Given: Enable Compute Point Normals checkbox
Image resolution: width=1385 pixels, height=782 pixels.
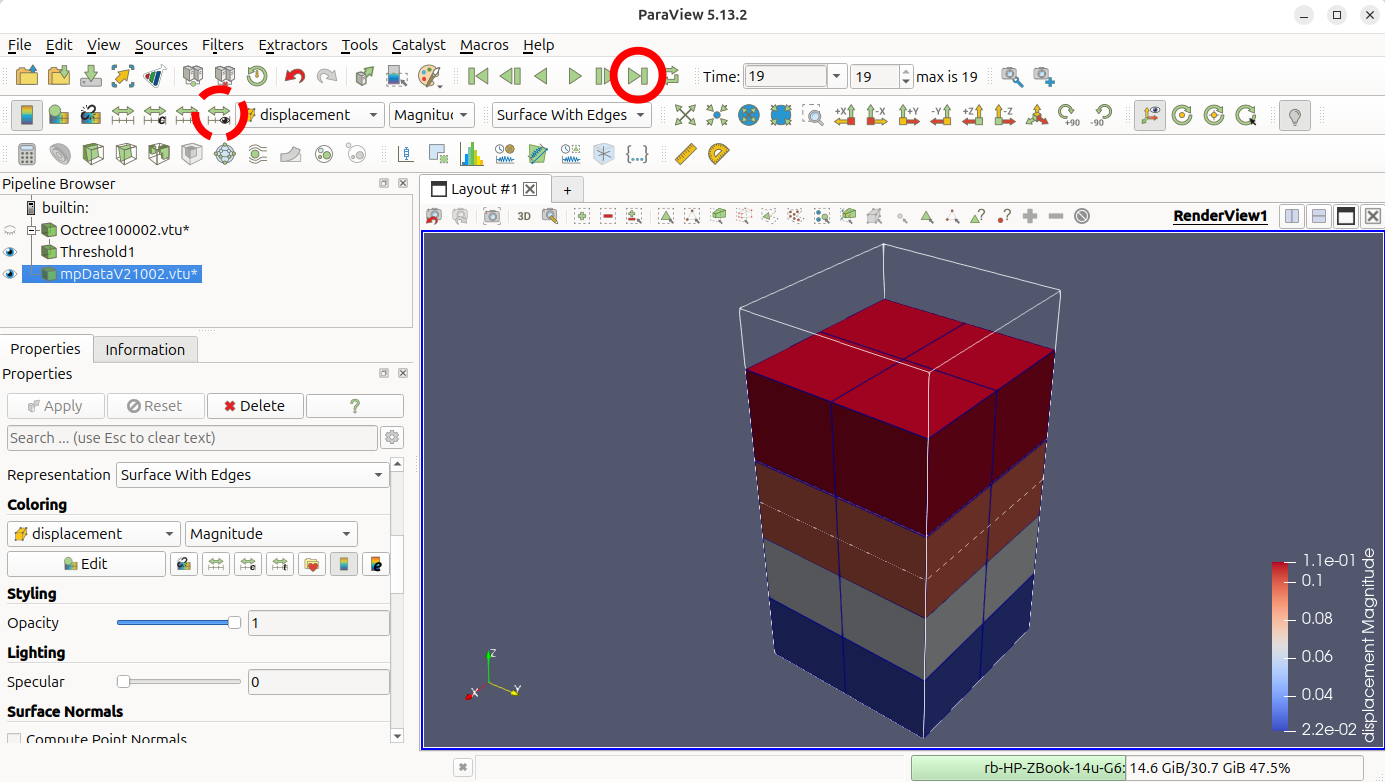Looking at the screenshot, I should tap(14, 740).
